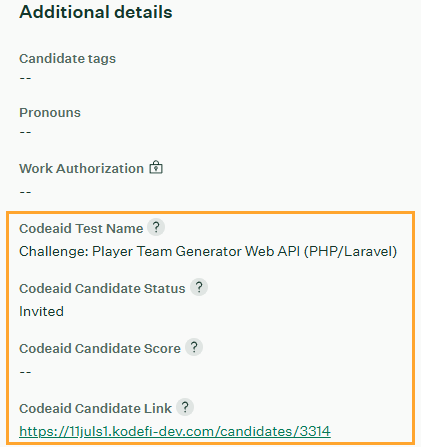
Task: Open the kodefi-dev candidates/3314 link
Action: coord(175,431)
